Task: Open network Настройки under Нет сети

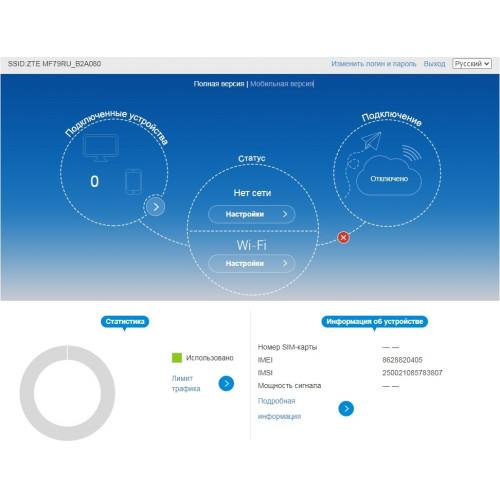Action: point(252,214)
